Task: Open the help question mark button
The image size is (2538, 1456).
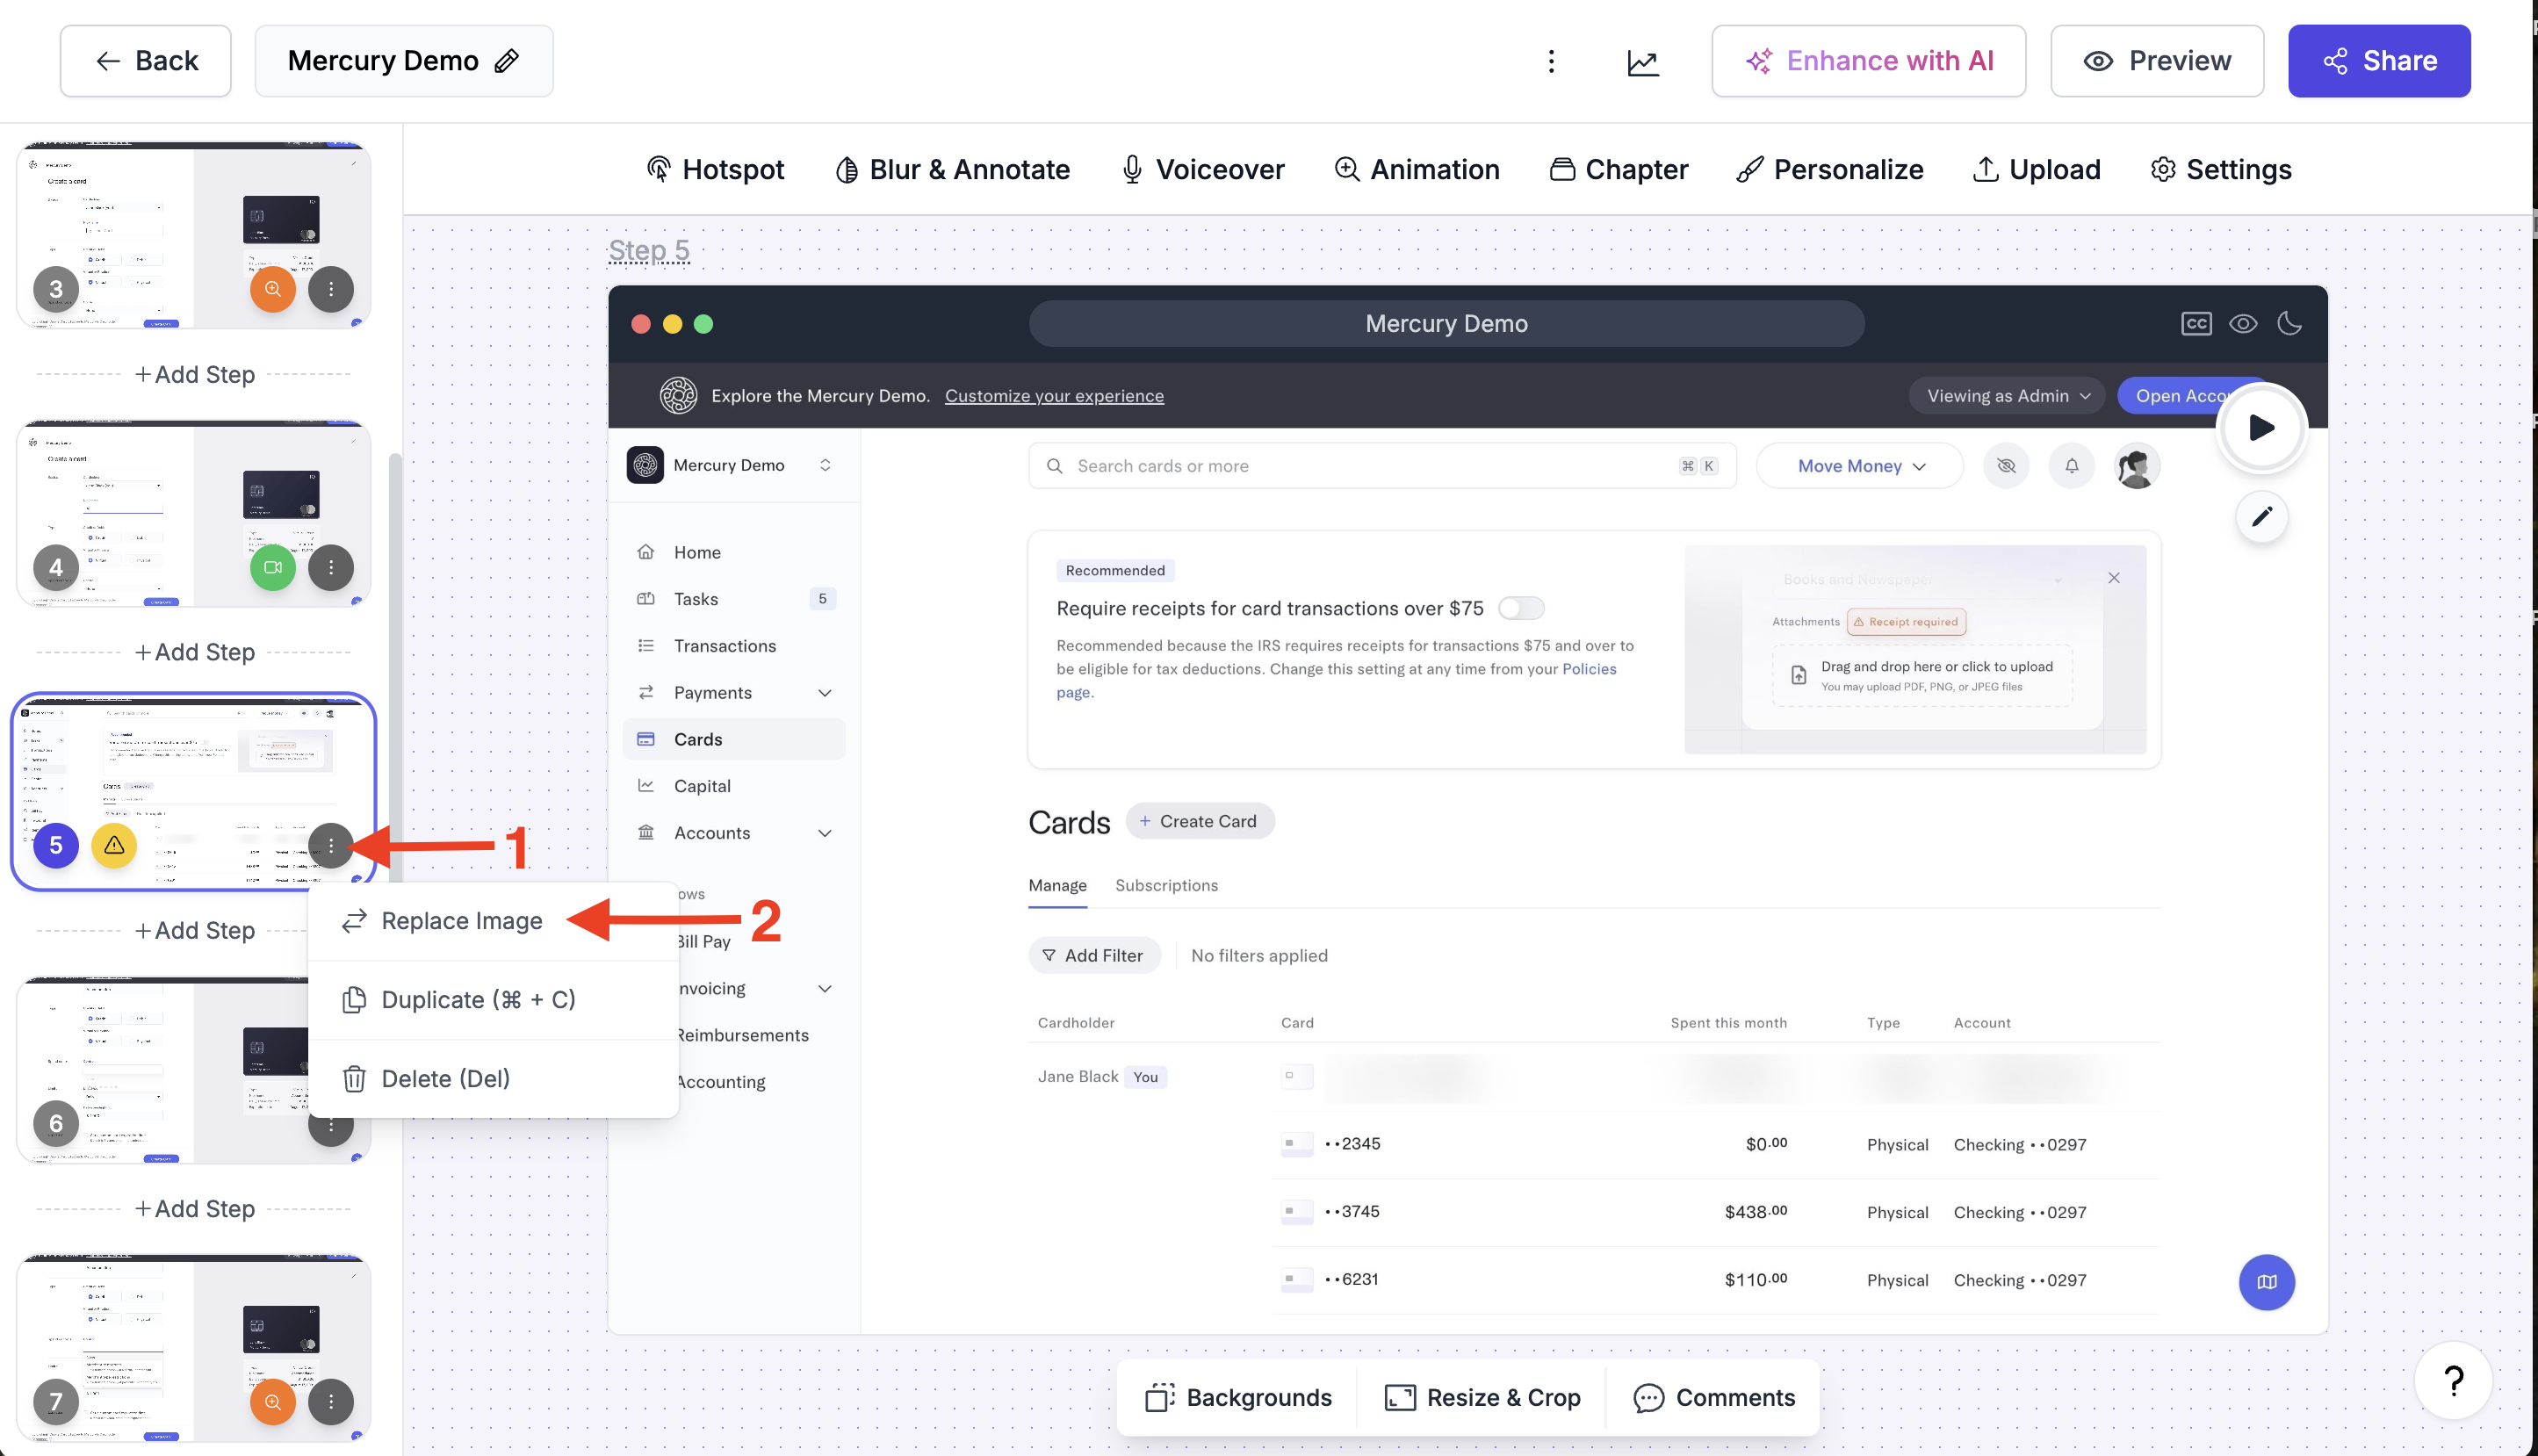Action: pyautogui.click(x=2453, y=1381)
